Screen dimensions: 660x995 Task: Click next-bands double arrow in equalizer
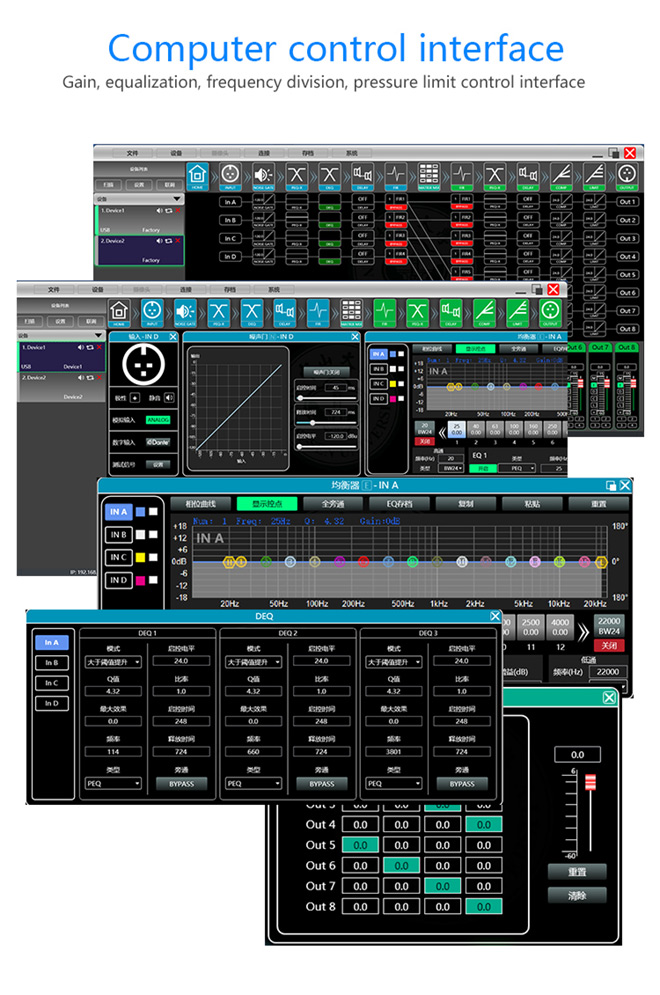(583, 631)
